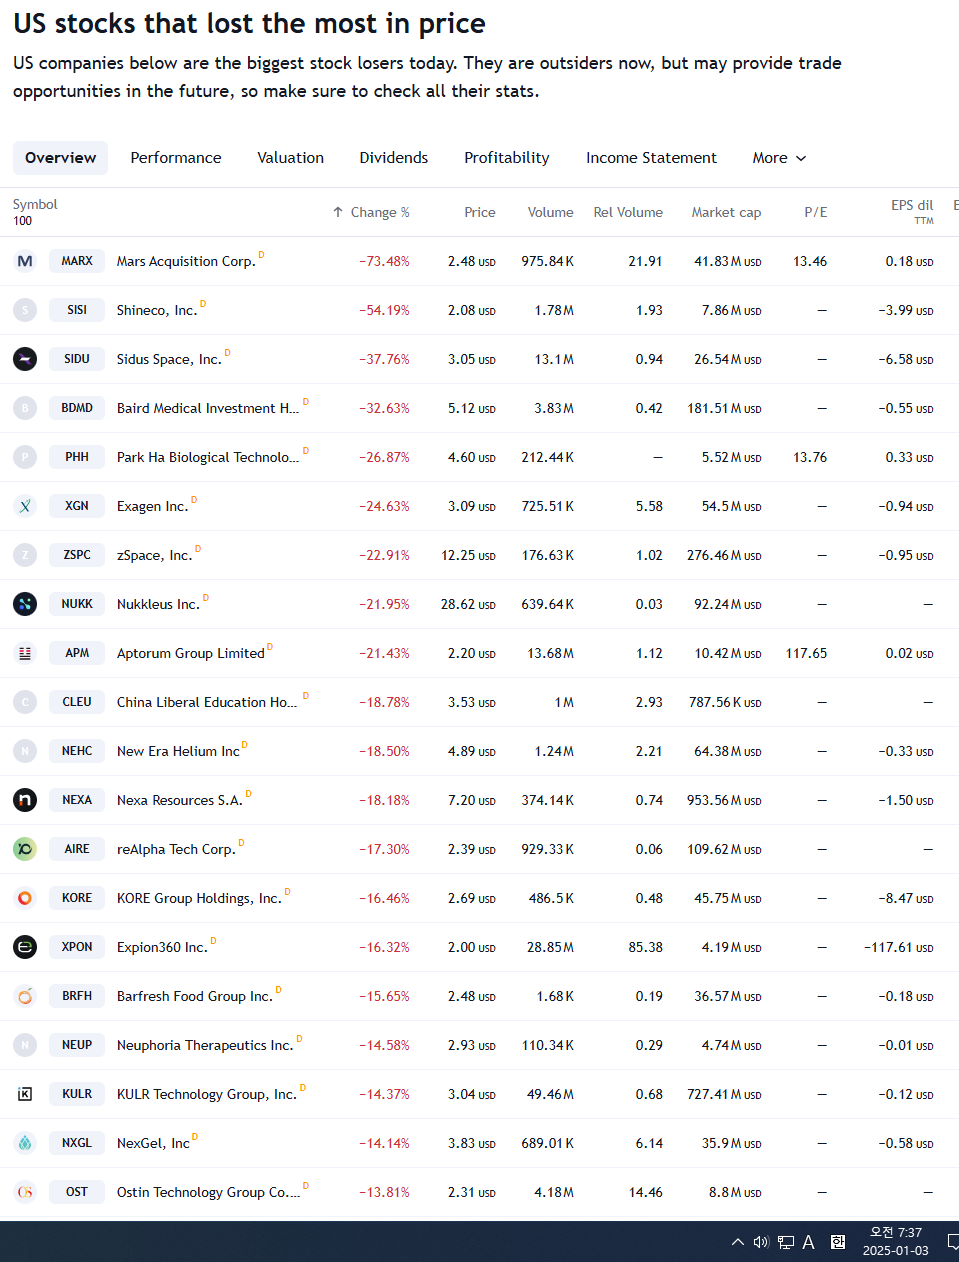This screenshot has height=1262, width=959.
Task: Open the MARX ticker link
Action: click(x=77, y=261)
